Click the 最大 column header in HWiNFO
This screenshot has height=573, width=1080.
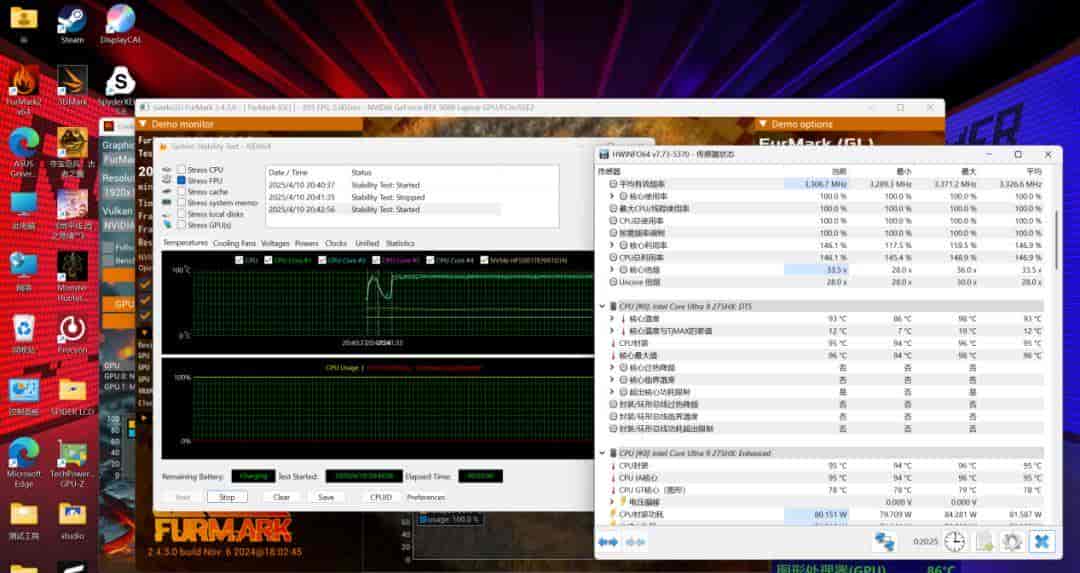click(969, 171)
